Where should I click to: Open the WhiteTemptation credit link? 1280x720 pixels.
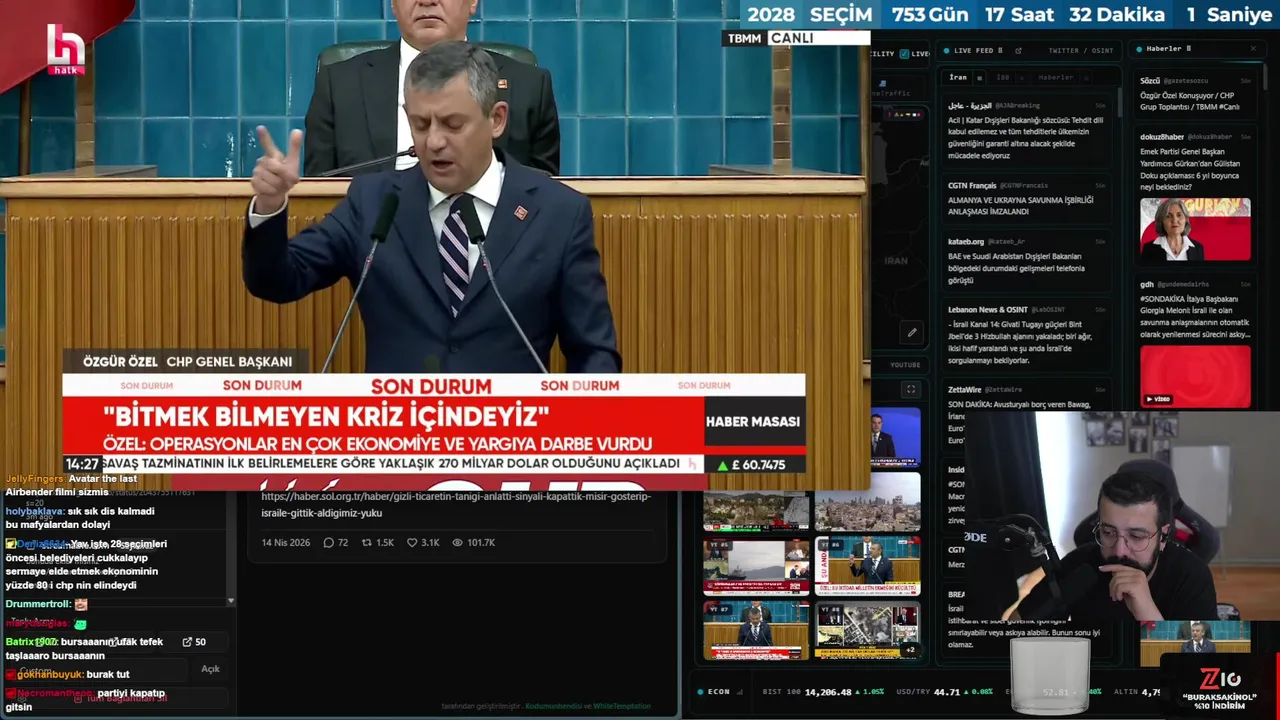[622, 706]
